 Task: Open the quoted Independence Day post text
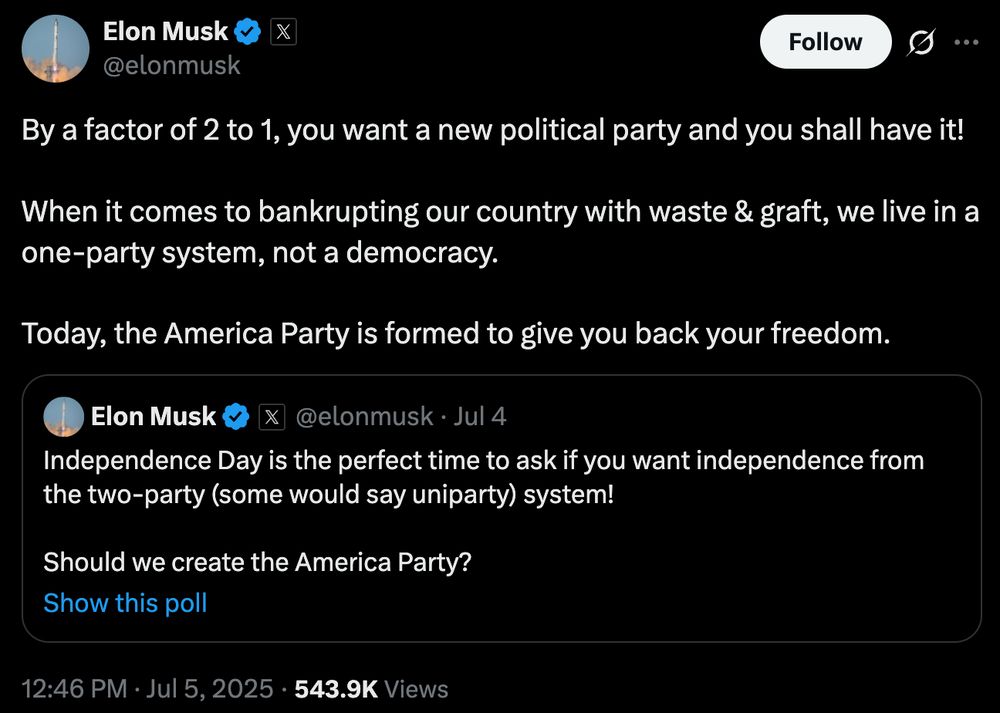(483, 477)
